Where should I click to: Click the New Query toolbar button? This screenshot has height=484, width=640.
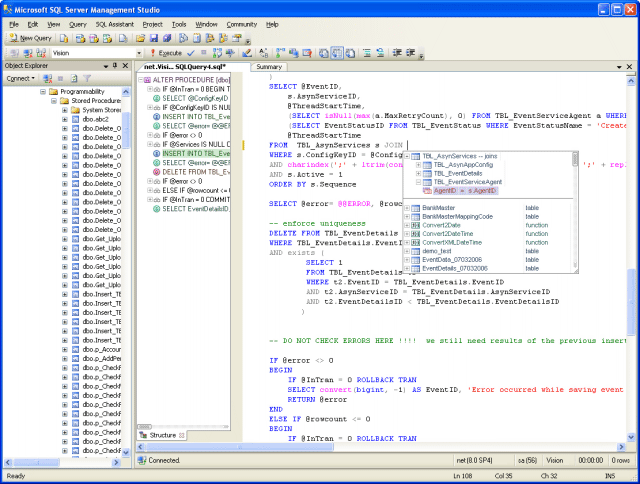[x=30, y=38]
